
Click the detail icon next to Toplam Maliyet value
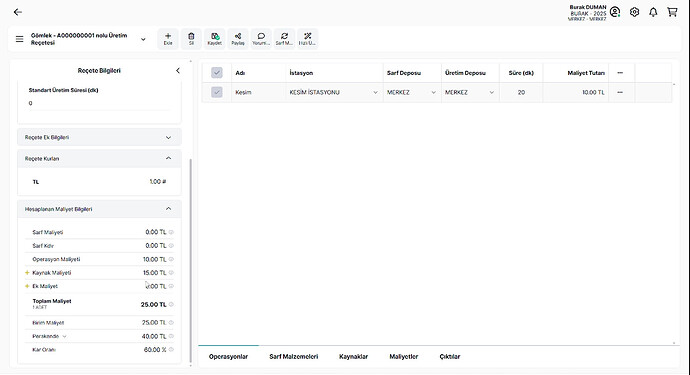pyautogui.click(x=171, y=304)
